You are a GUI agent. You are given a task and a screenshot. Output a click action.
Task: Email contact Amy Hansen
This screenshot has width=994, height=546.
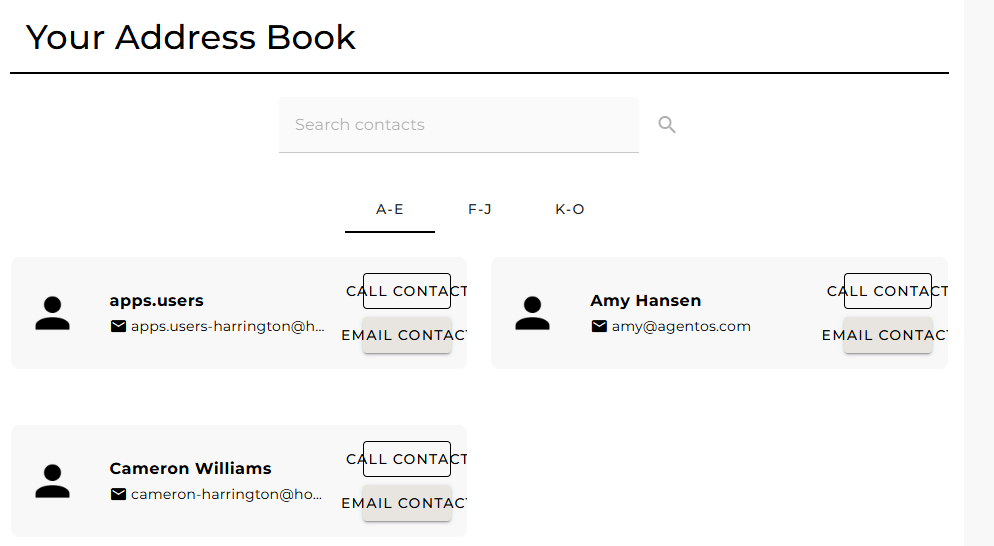click(x=888, y=335)
